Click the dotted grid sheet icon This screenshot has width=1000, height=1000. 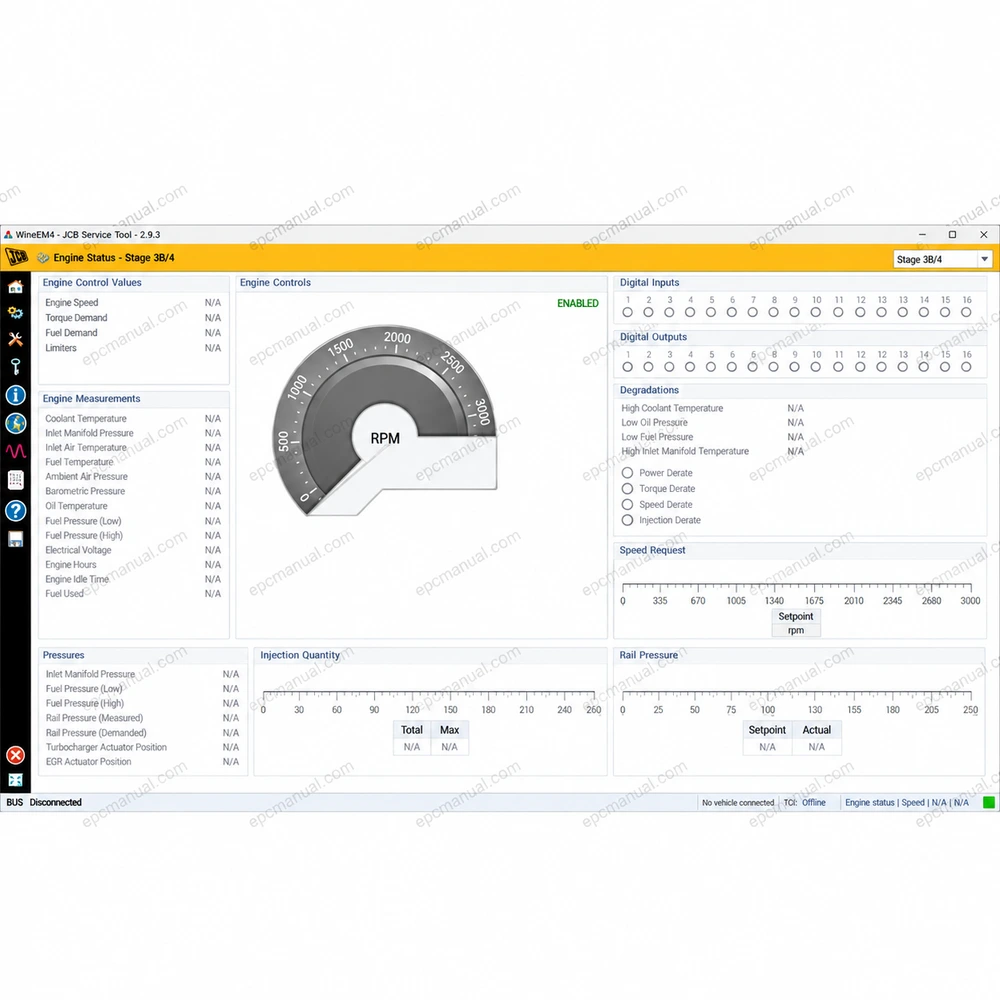[x=15, y=480]
